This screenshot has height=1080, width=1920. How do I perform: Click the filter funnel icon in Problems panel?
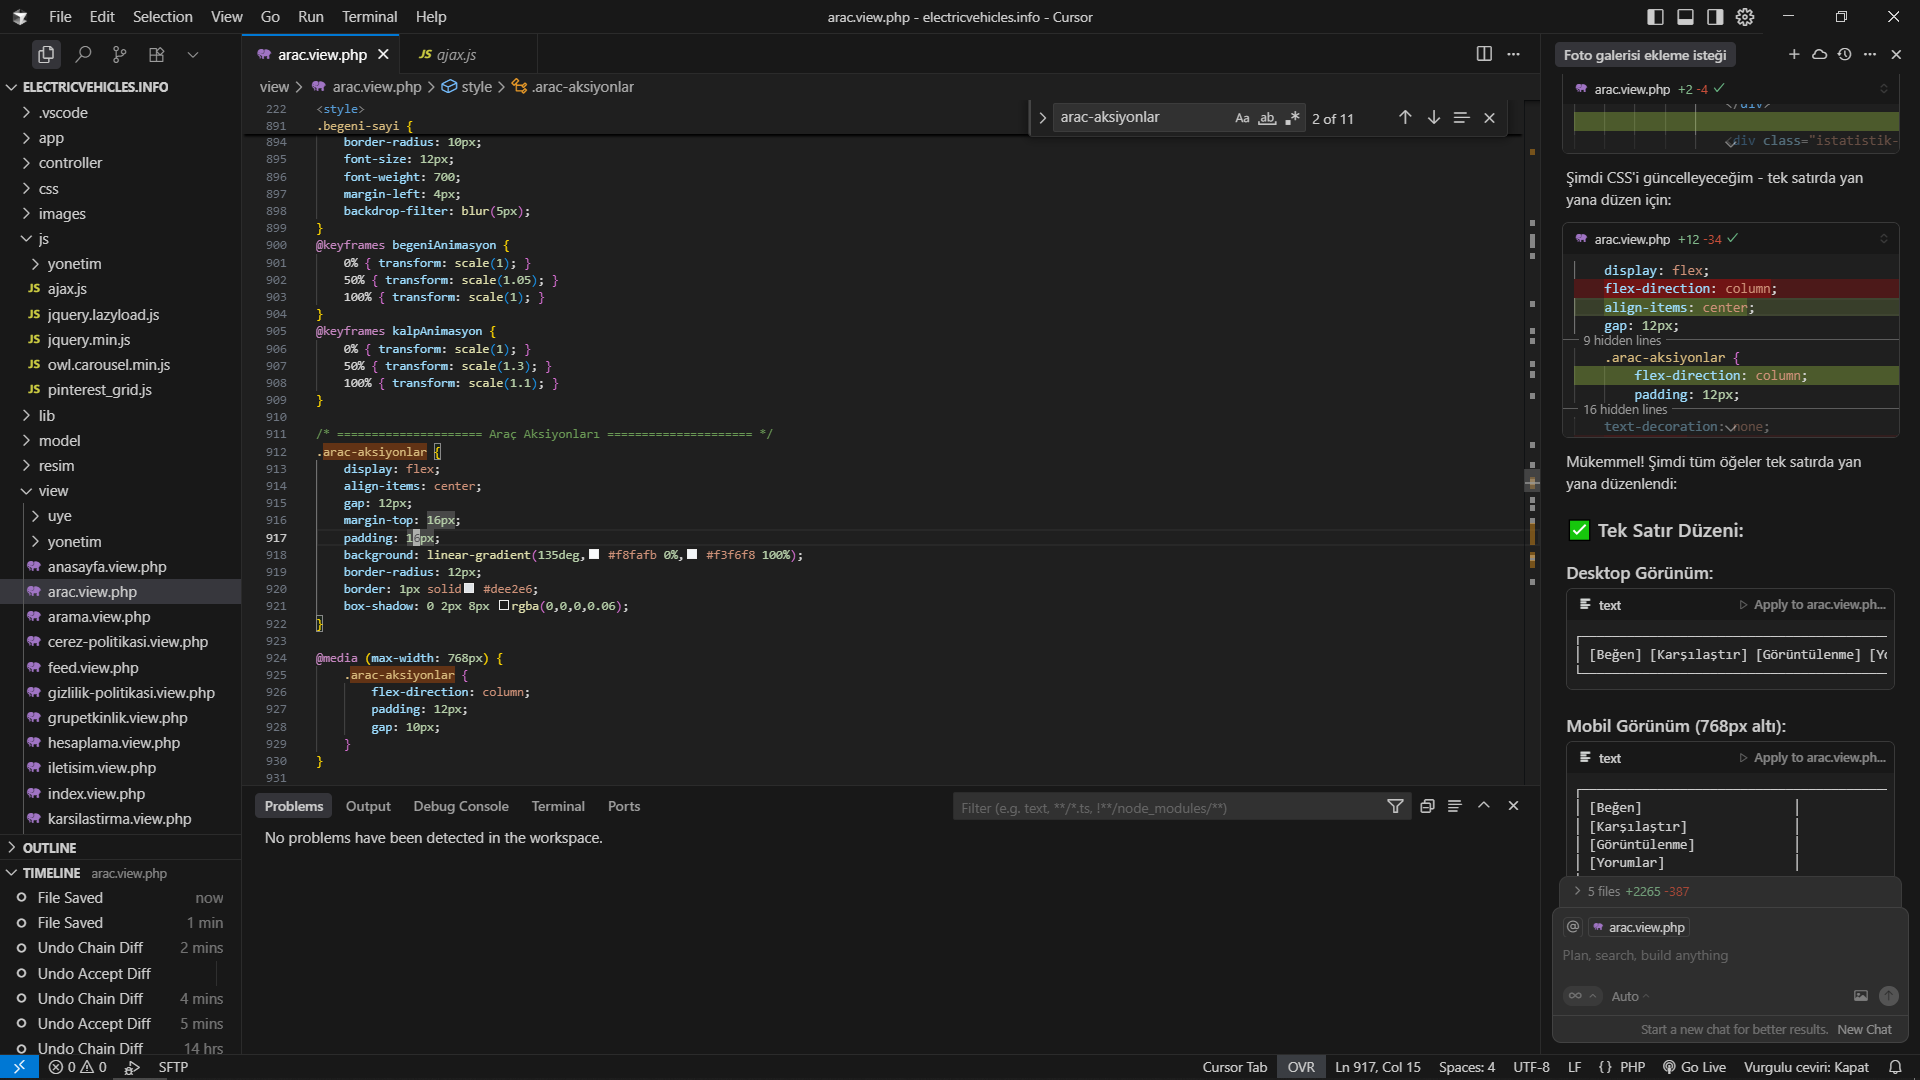[1395, 806]
